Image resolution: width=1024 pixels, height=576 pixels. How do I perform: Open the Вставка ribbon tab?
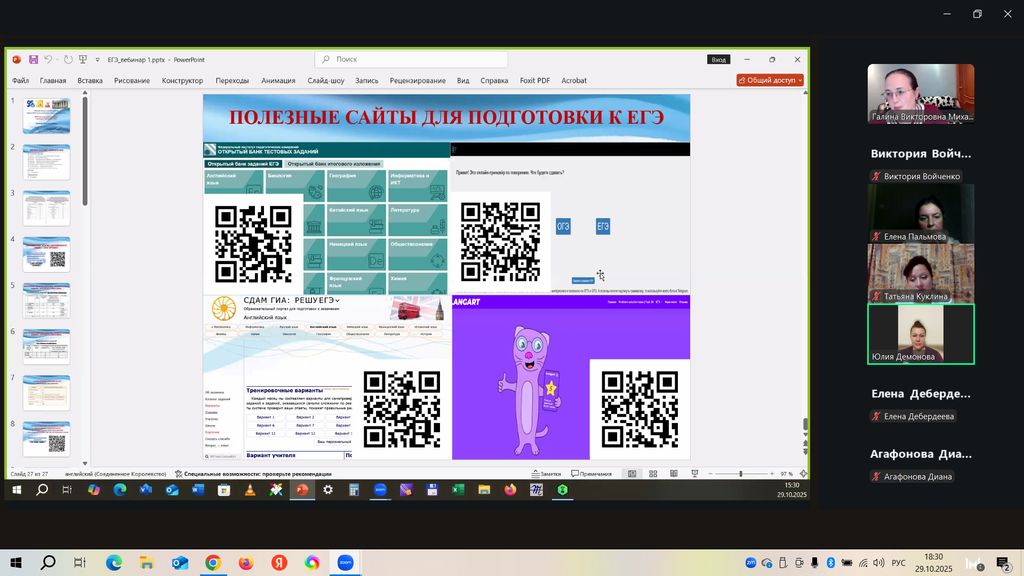click(90, 80)
